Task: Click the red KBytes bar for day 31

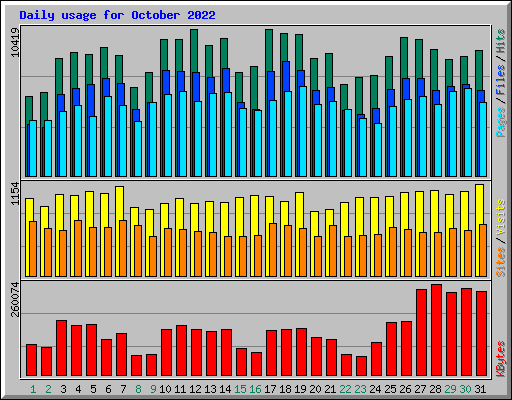Action: pyautogui.click(x=481, y=334)
